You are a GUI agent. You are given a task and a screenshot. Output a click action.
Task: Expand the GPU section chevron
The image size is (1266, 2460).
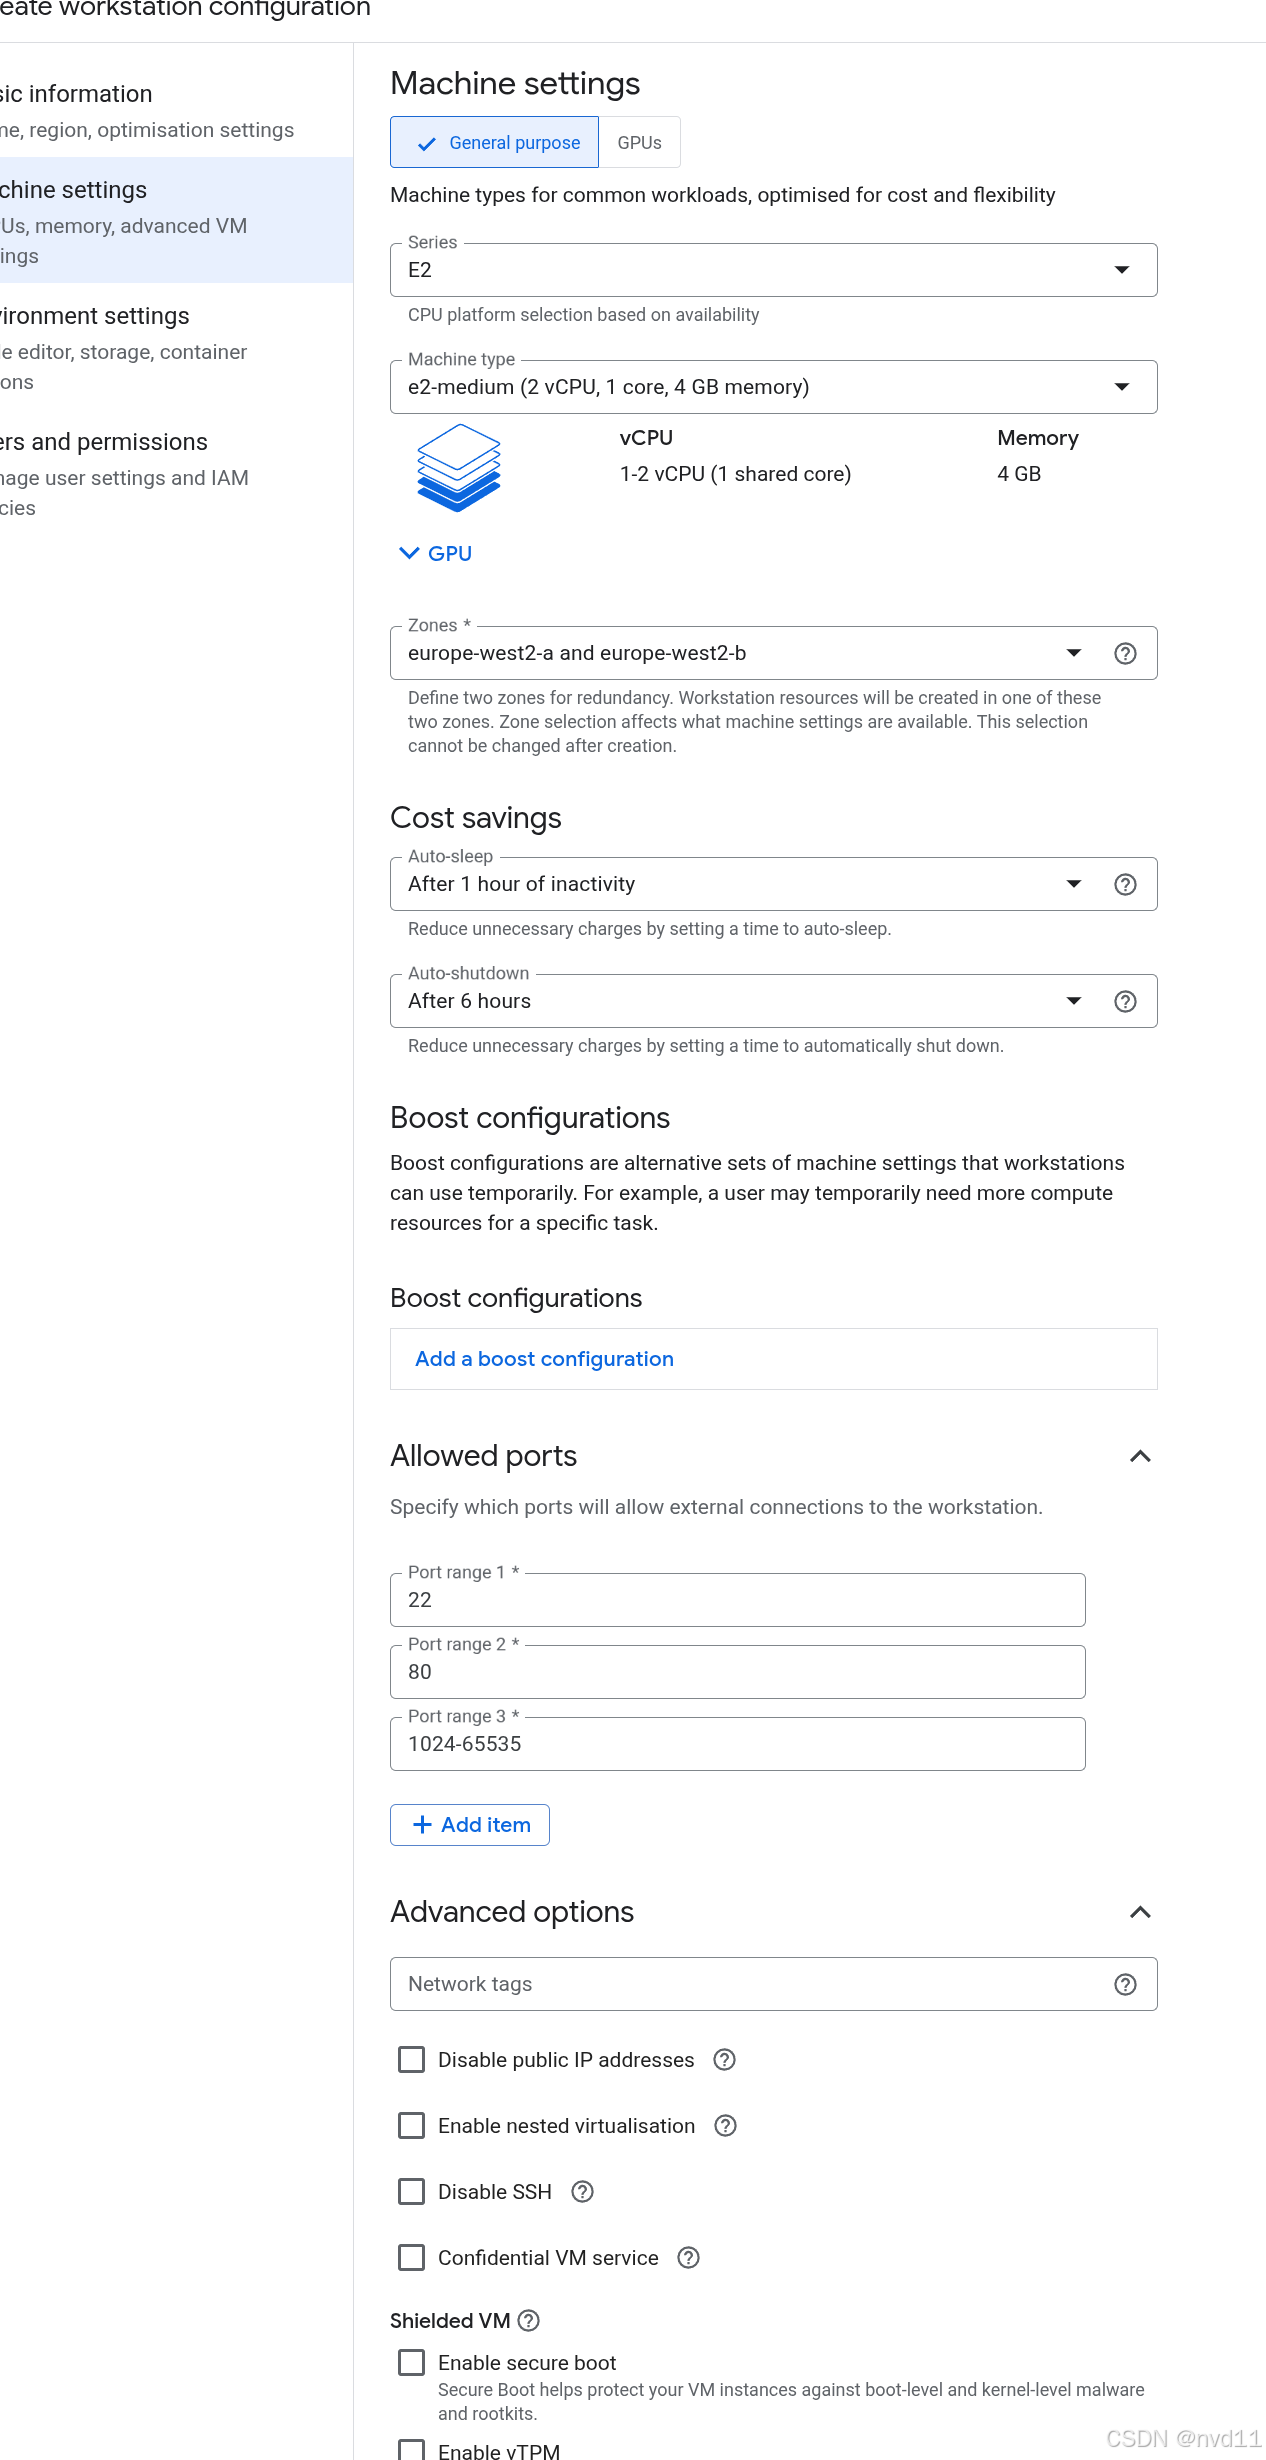coord(409,553)
